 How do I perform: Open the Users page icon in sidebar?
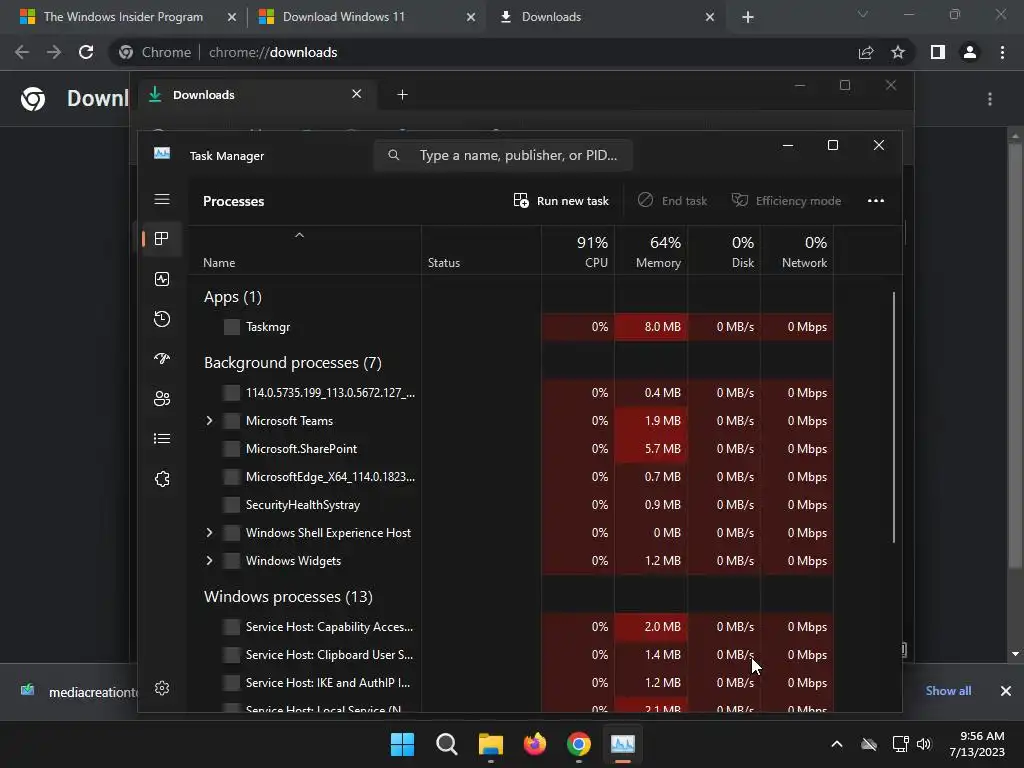[162, 398]
